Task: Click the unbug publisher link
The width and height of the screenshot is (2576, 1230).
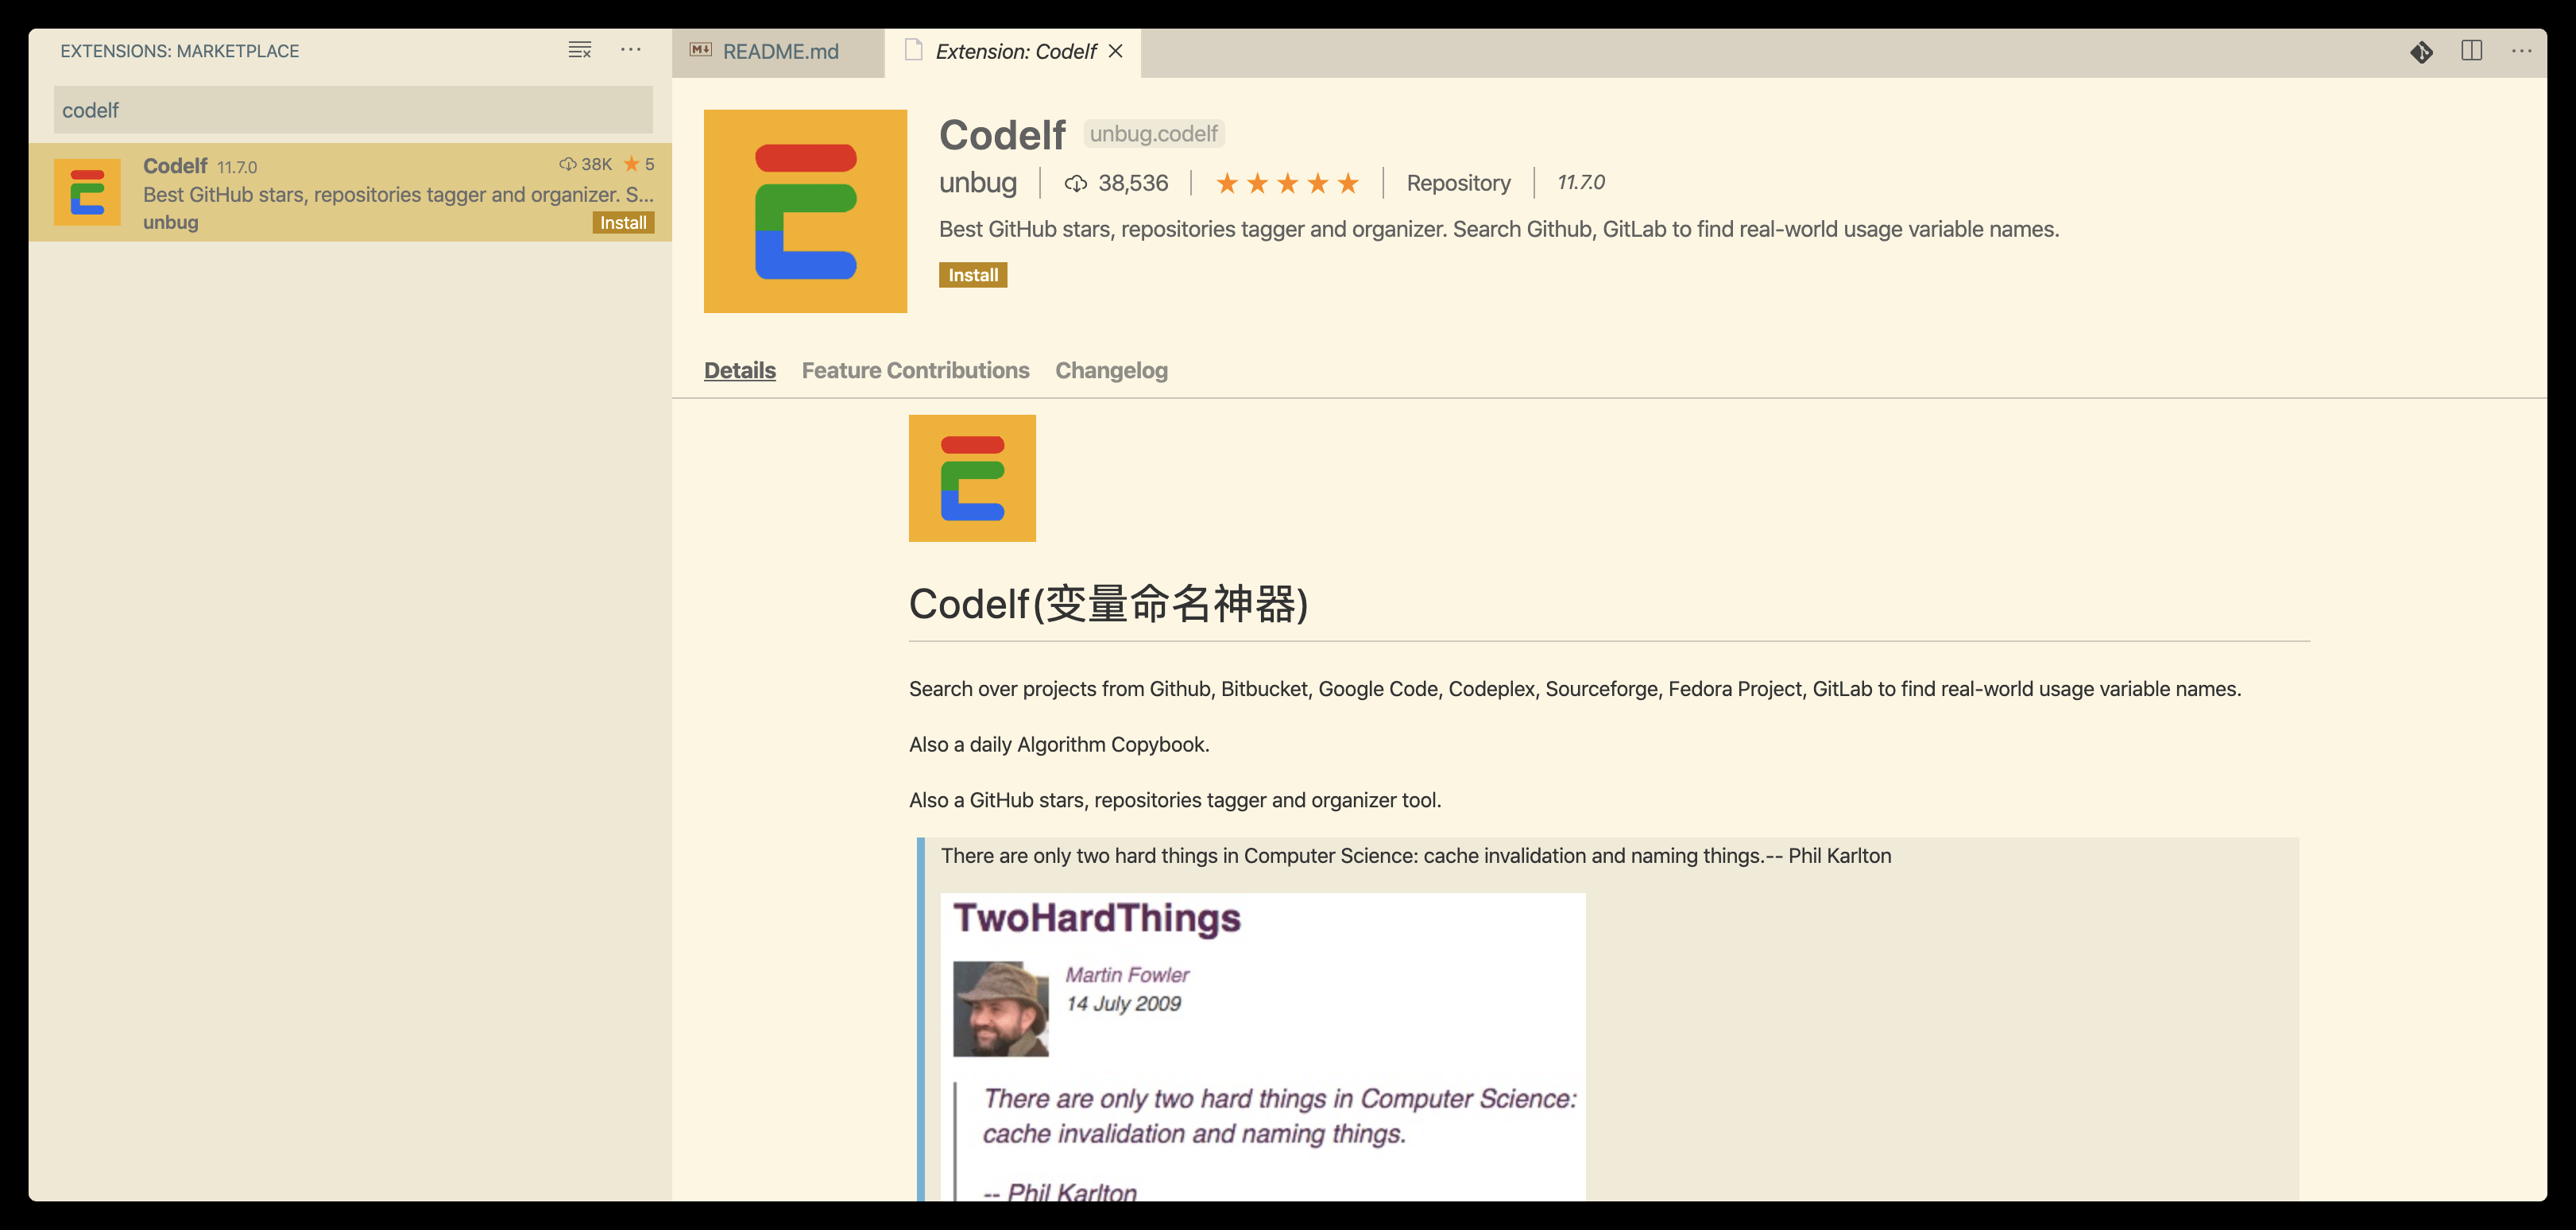Action: click(977, 183)
